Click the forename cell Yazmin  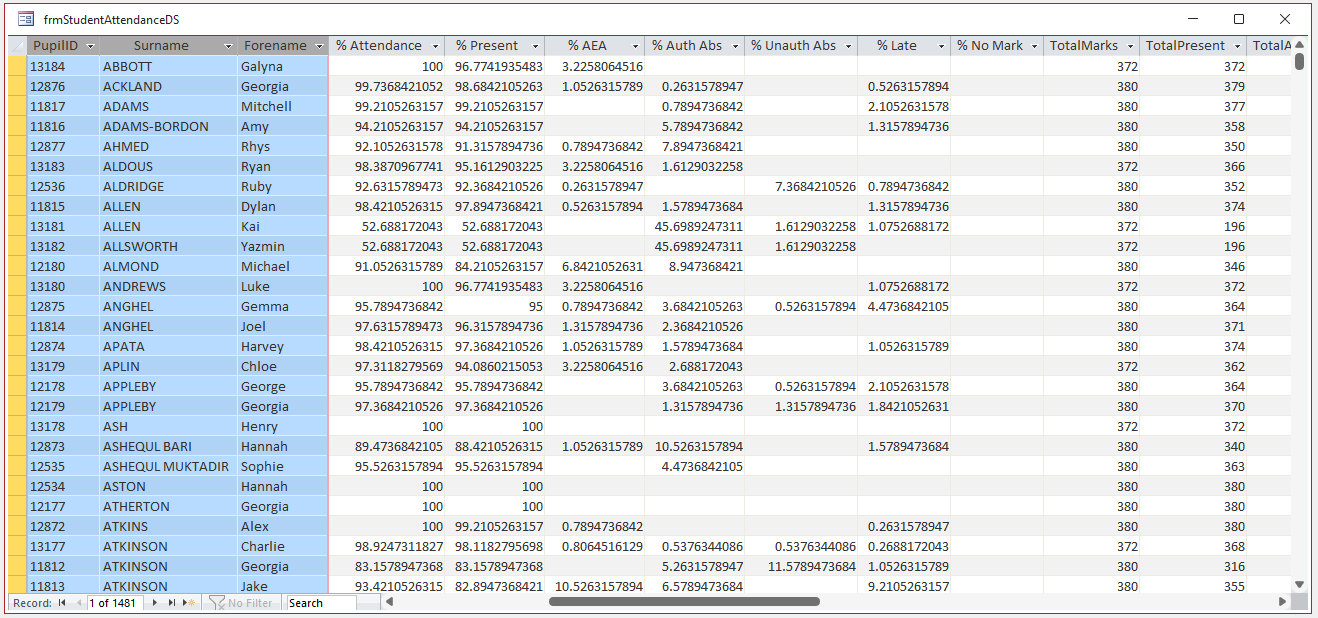click(x=283, y=246)
